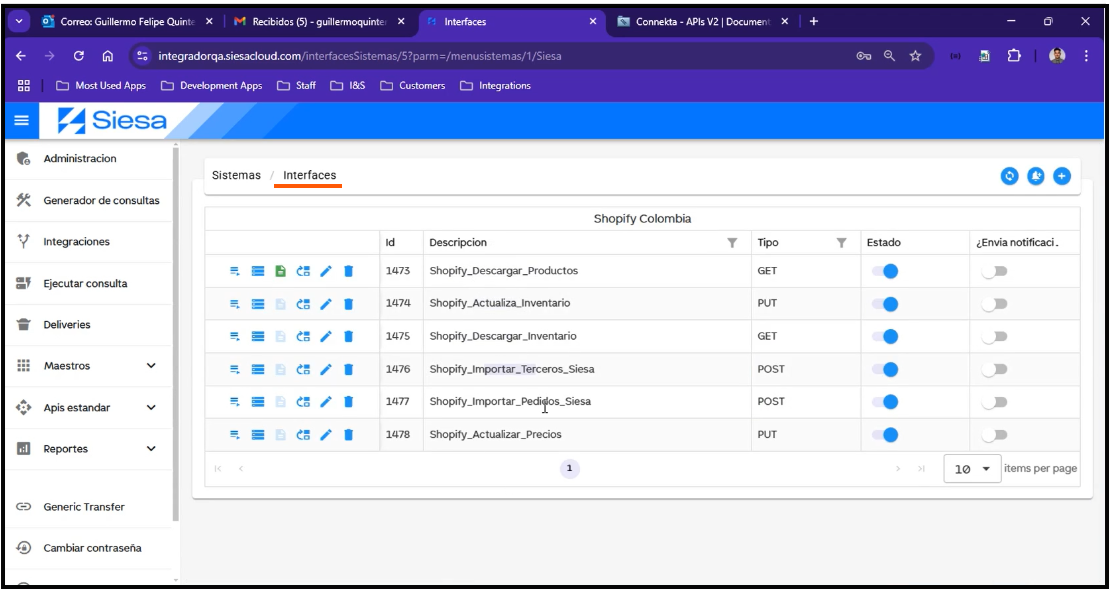
Task: Enable notifications toggle for Shopify_Actualizar_Precios
Action: [x=990, y=434]
